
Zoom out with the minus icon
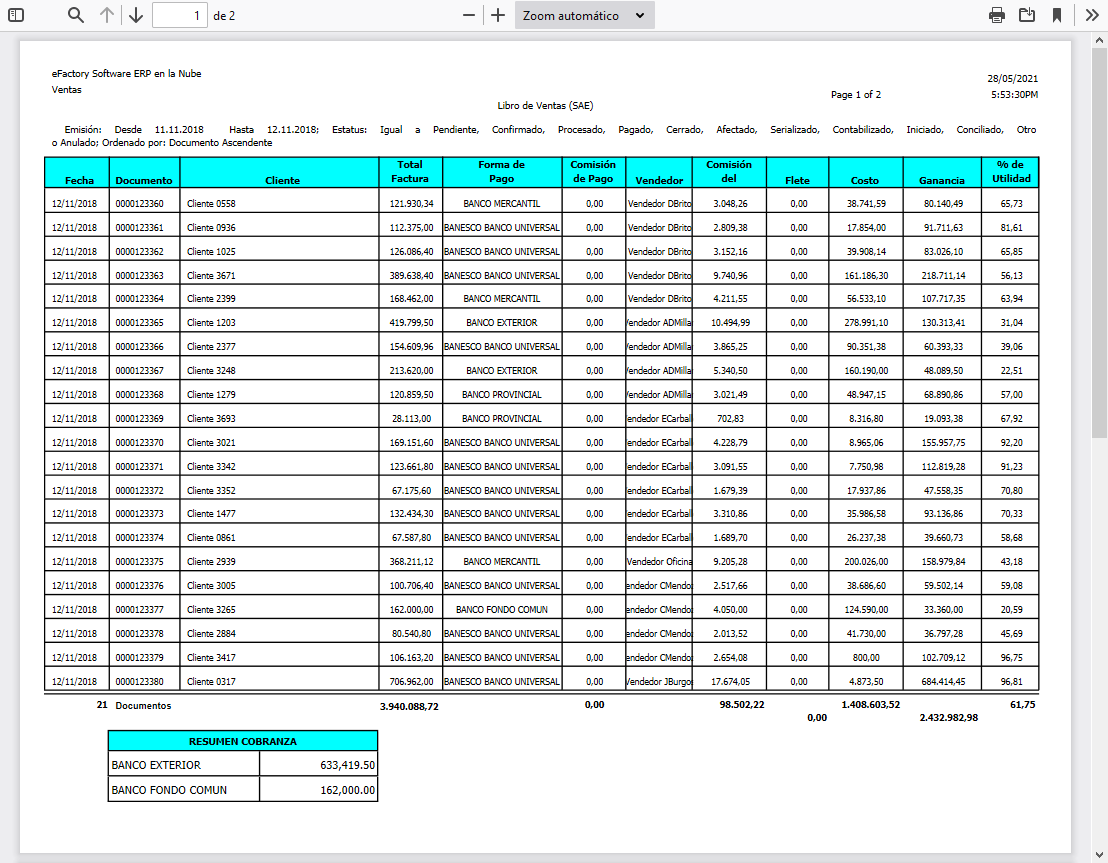coord(469,15)
